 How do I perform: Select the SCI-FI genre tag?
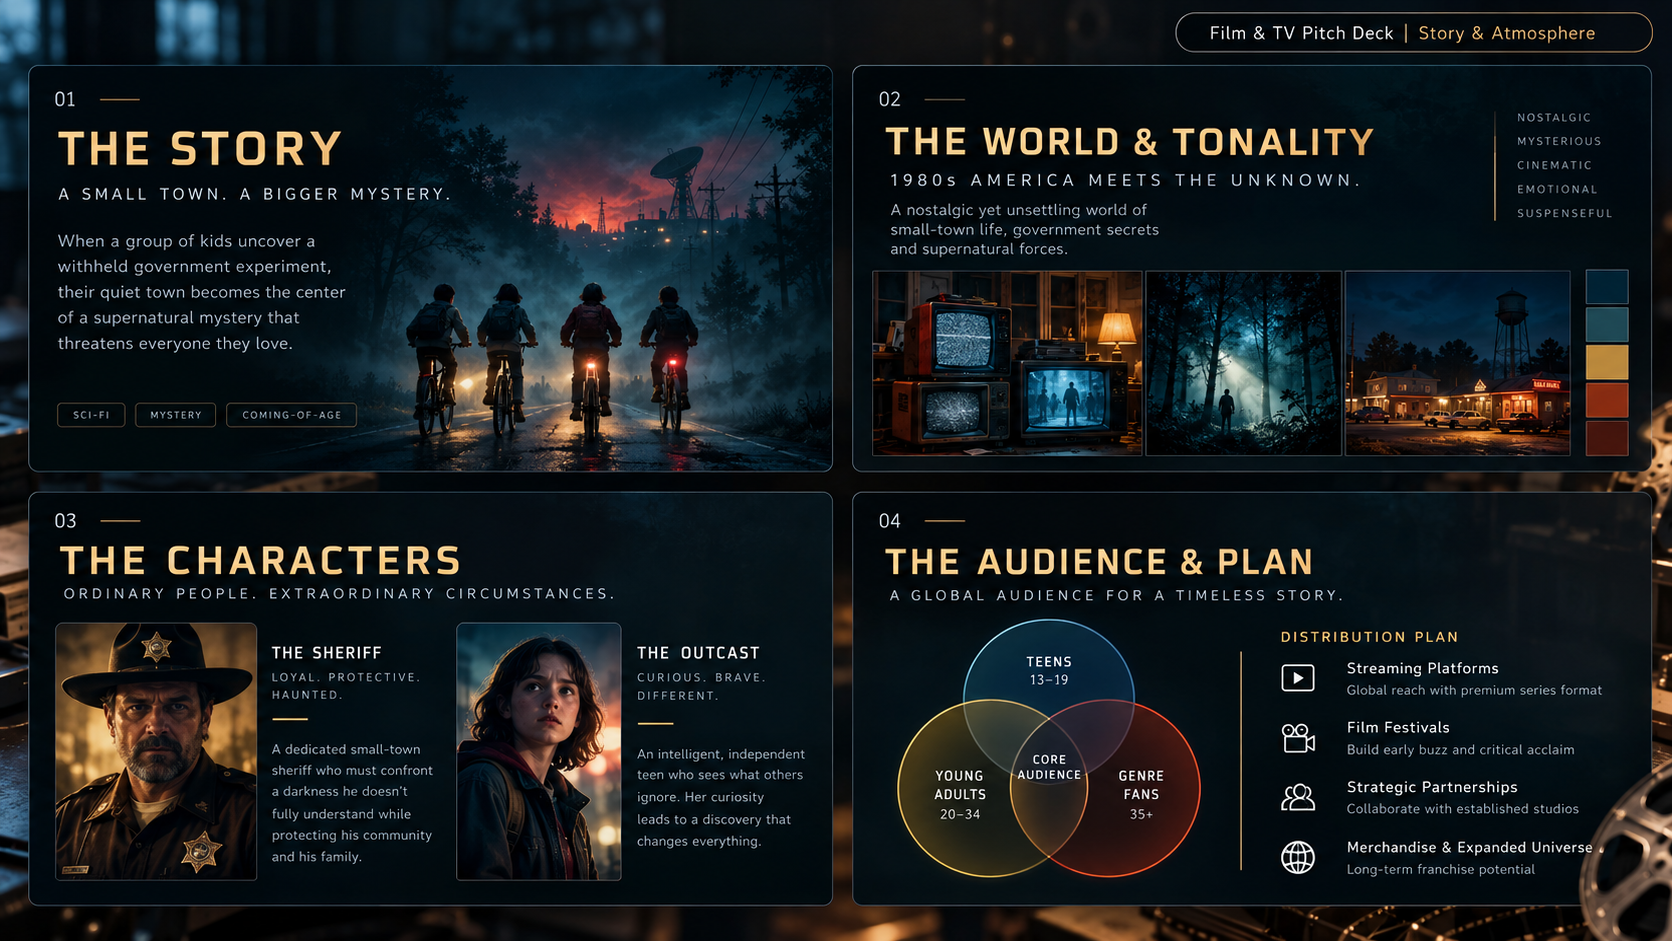(x=91, y=415)
